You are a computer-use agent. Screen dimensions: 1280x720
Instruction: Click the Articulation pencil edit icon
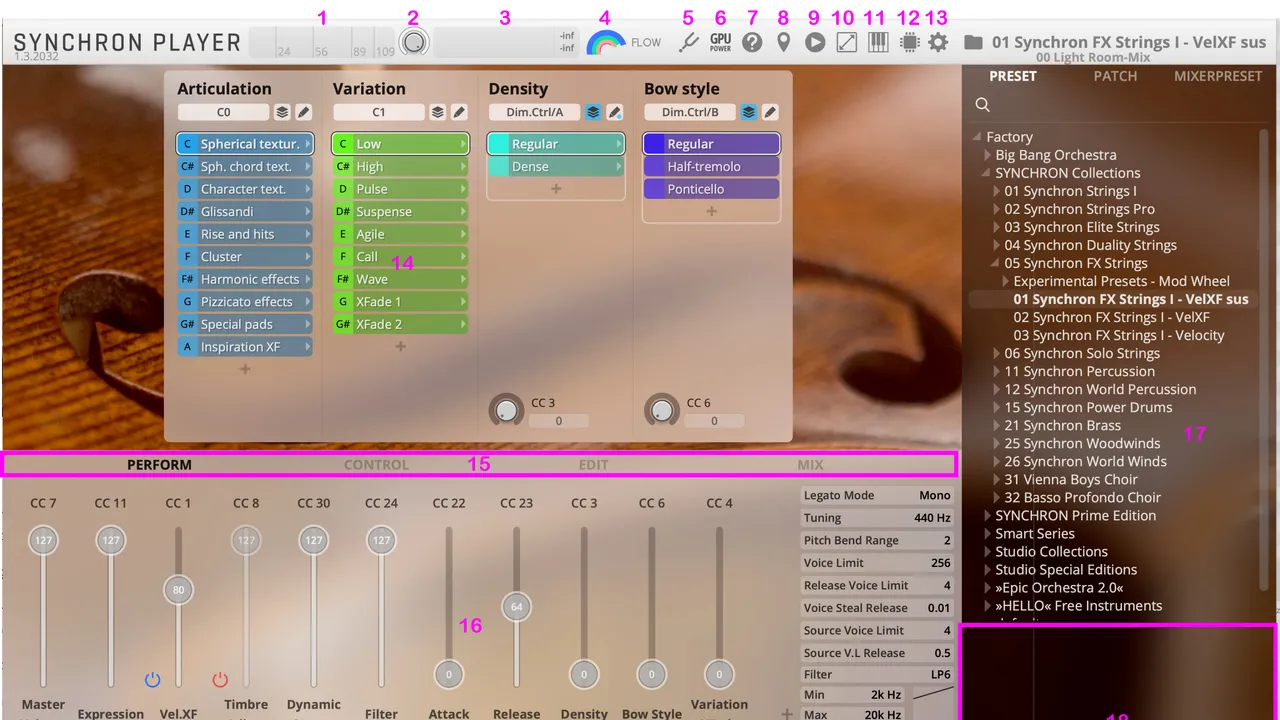304,112
